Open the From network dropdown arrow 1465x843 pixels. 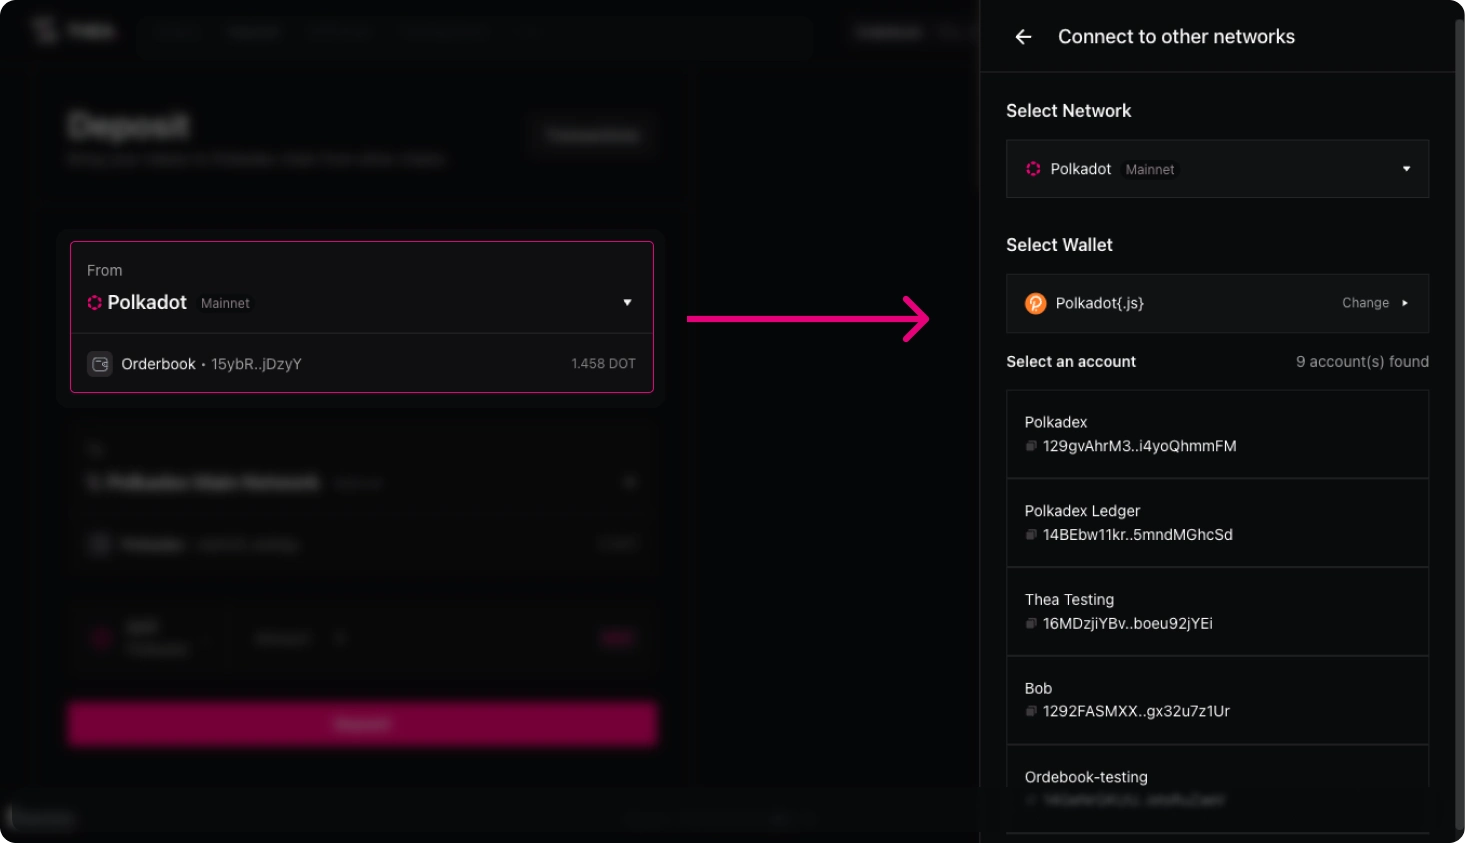click(x=627, y=302)
